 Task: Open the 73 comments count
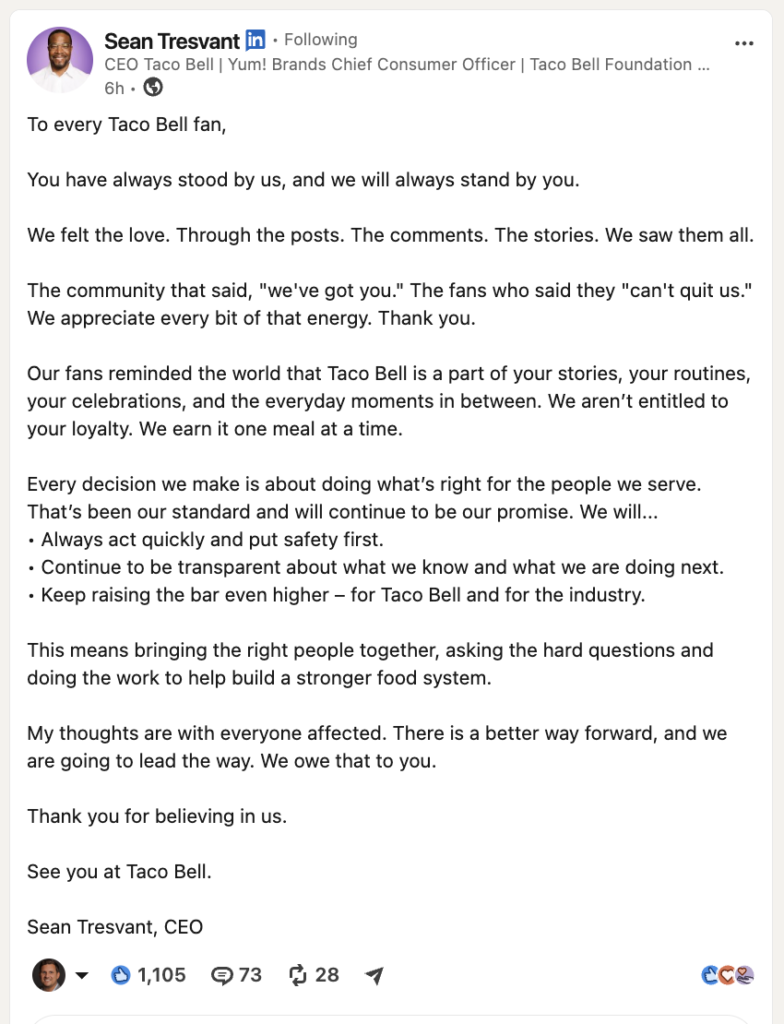tap(250, 975)
